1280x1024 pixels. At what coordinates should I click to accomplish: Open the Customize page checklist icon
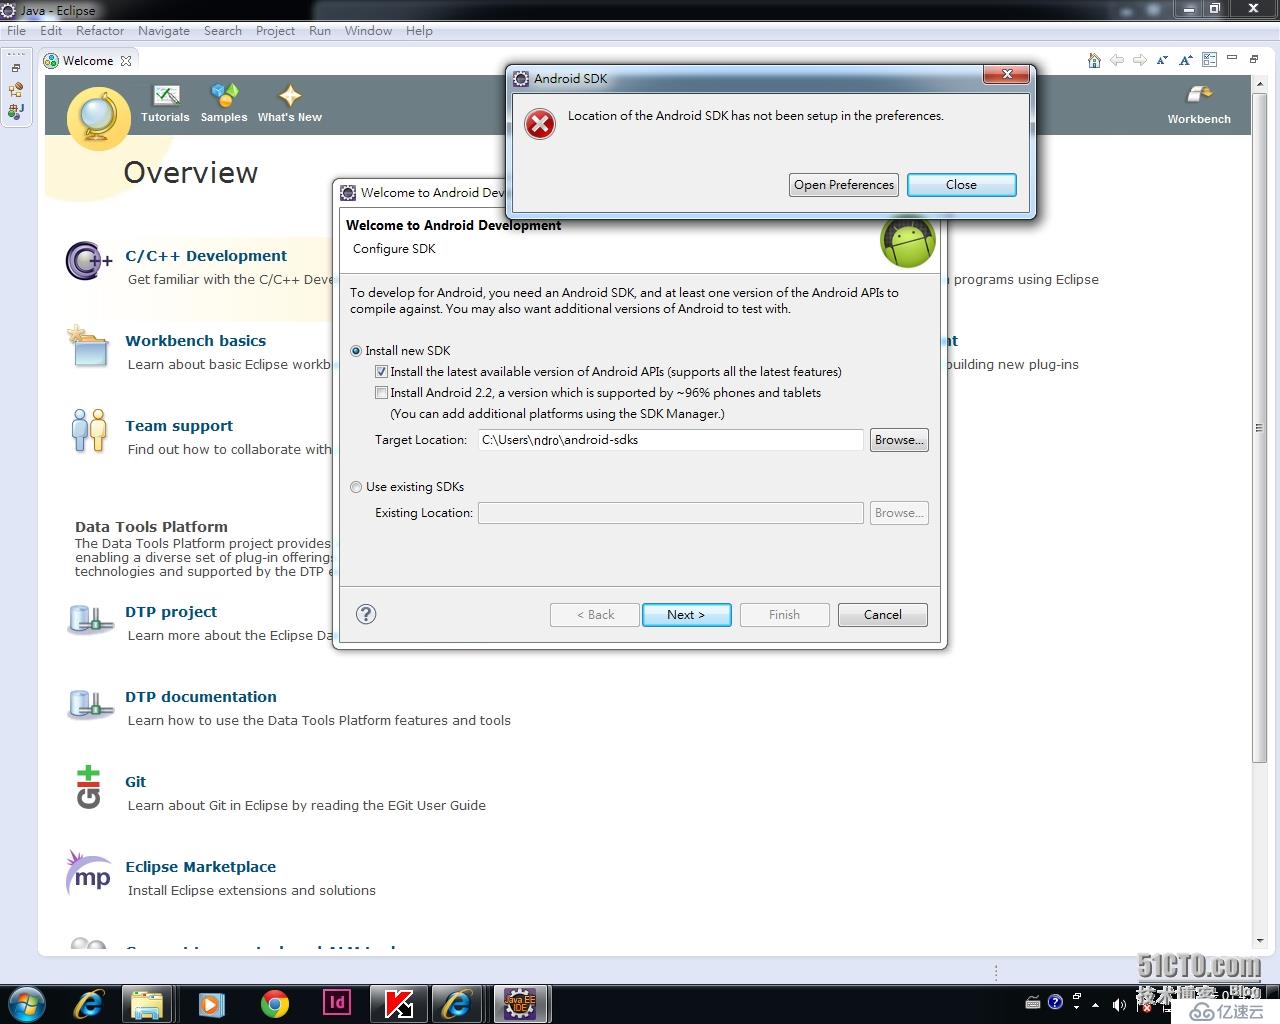click(x=1209, y=60)
